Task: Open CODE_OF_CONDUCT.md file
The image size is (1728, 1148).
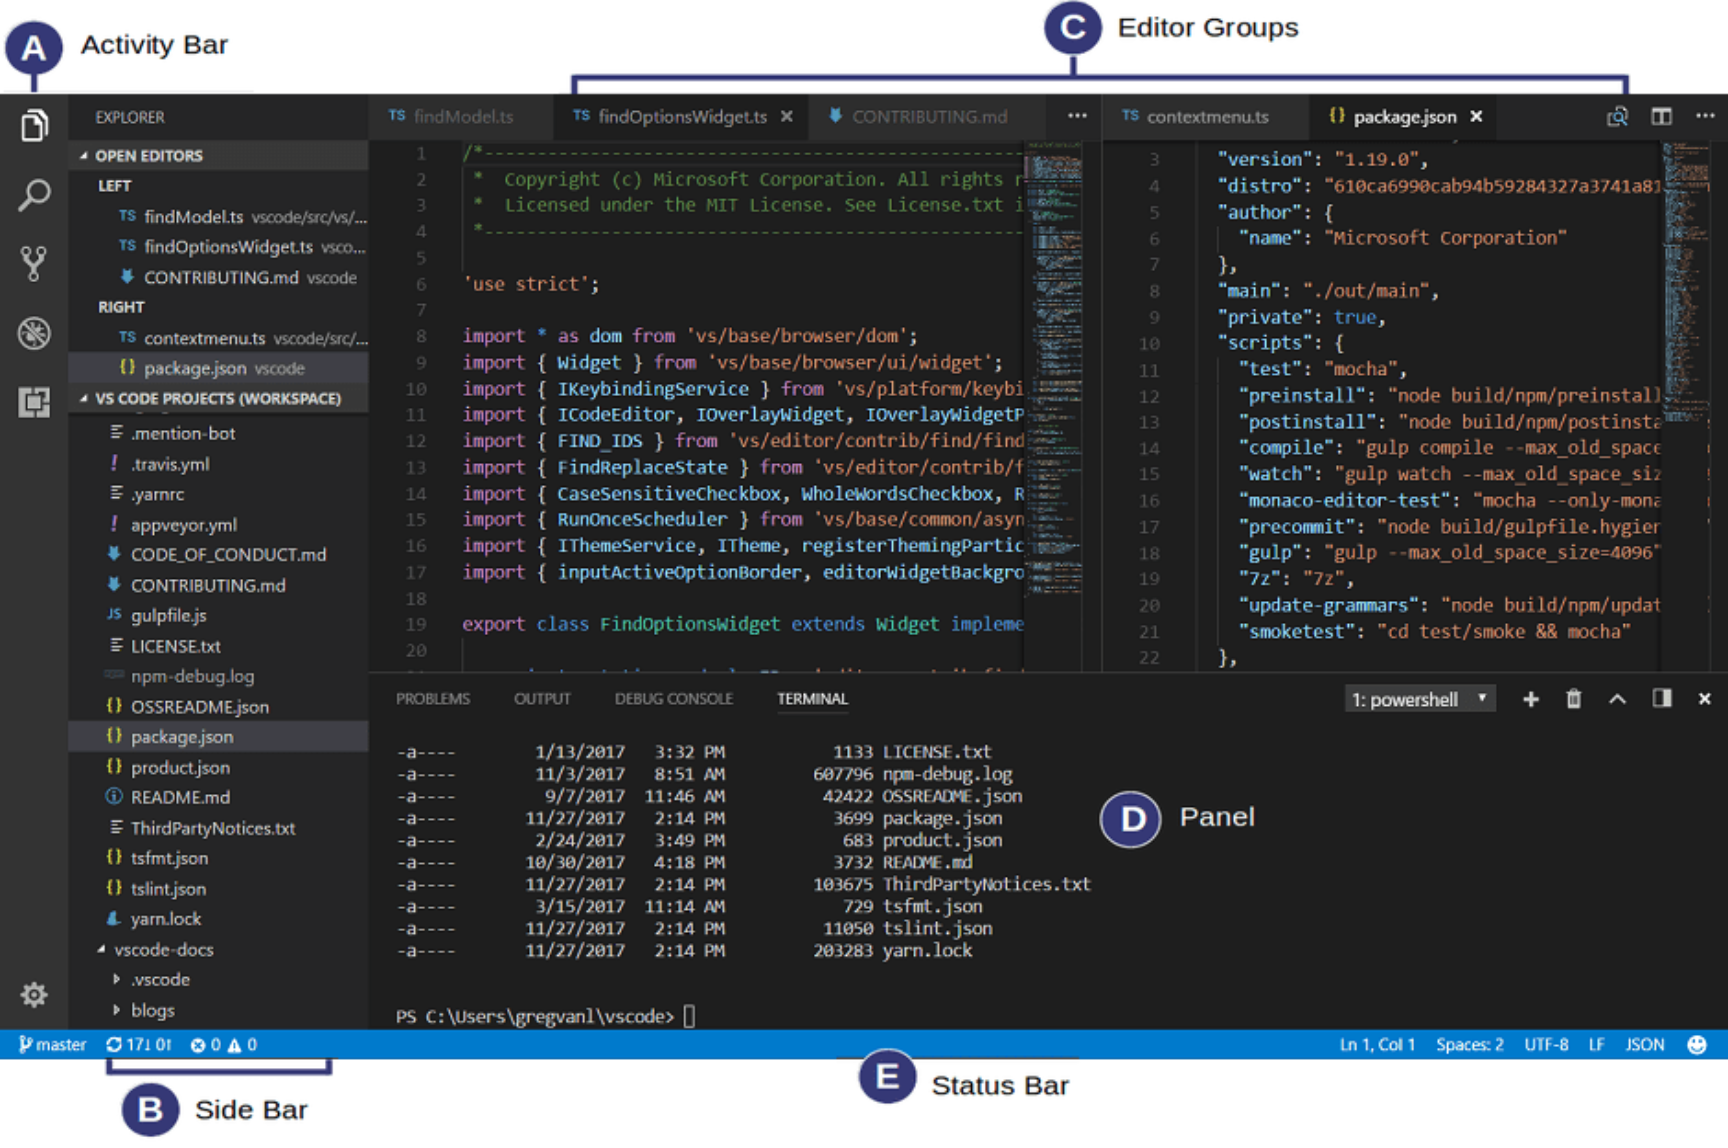Action: pos(218,555)
